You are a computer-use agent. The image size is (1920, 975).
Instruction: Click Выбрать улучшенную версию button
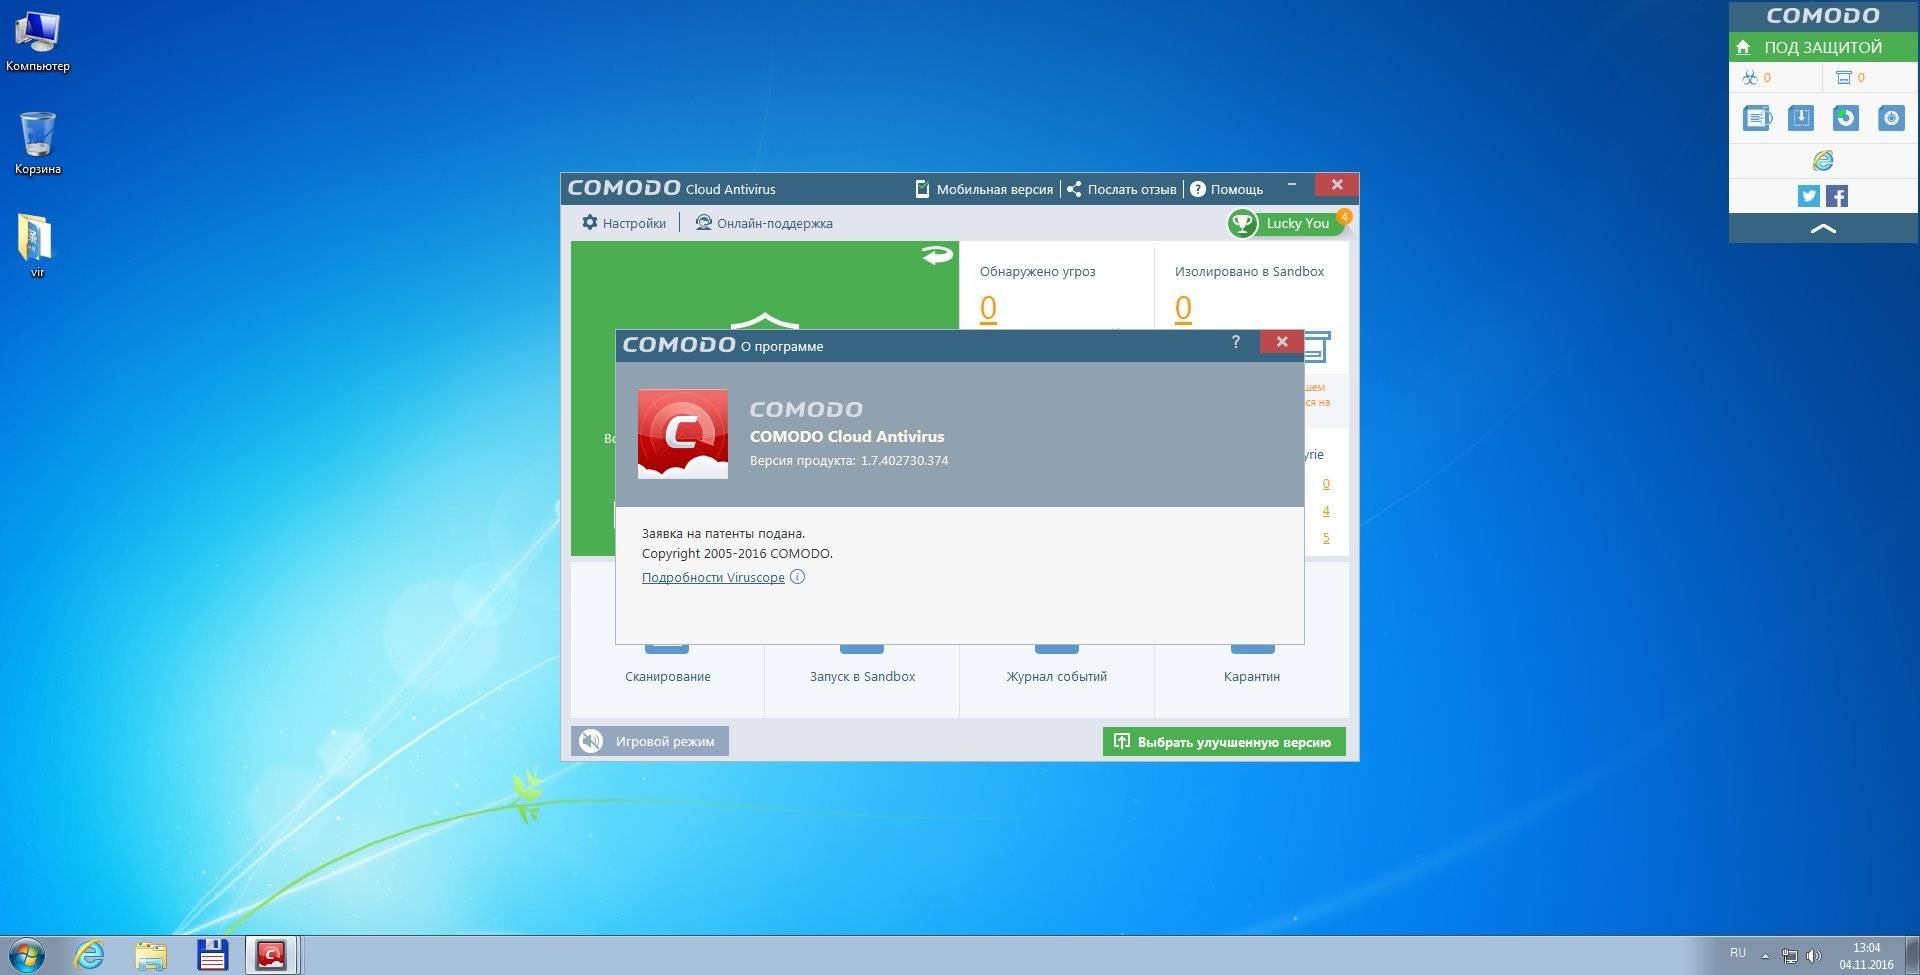[x=1224, y=741]
